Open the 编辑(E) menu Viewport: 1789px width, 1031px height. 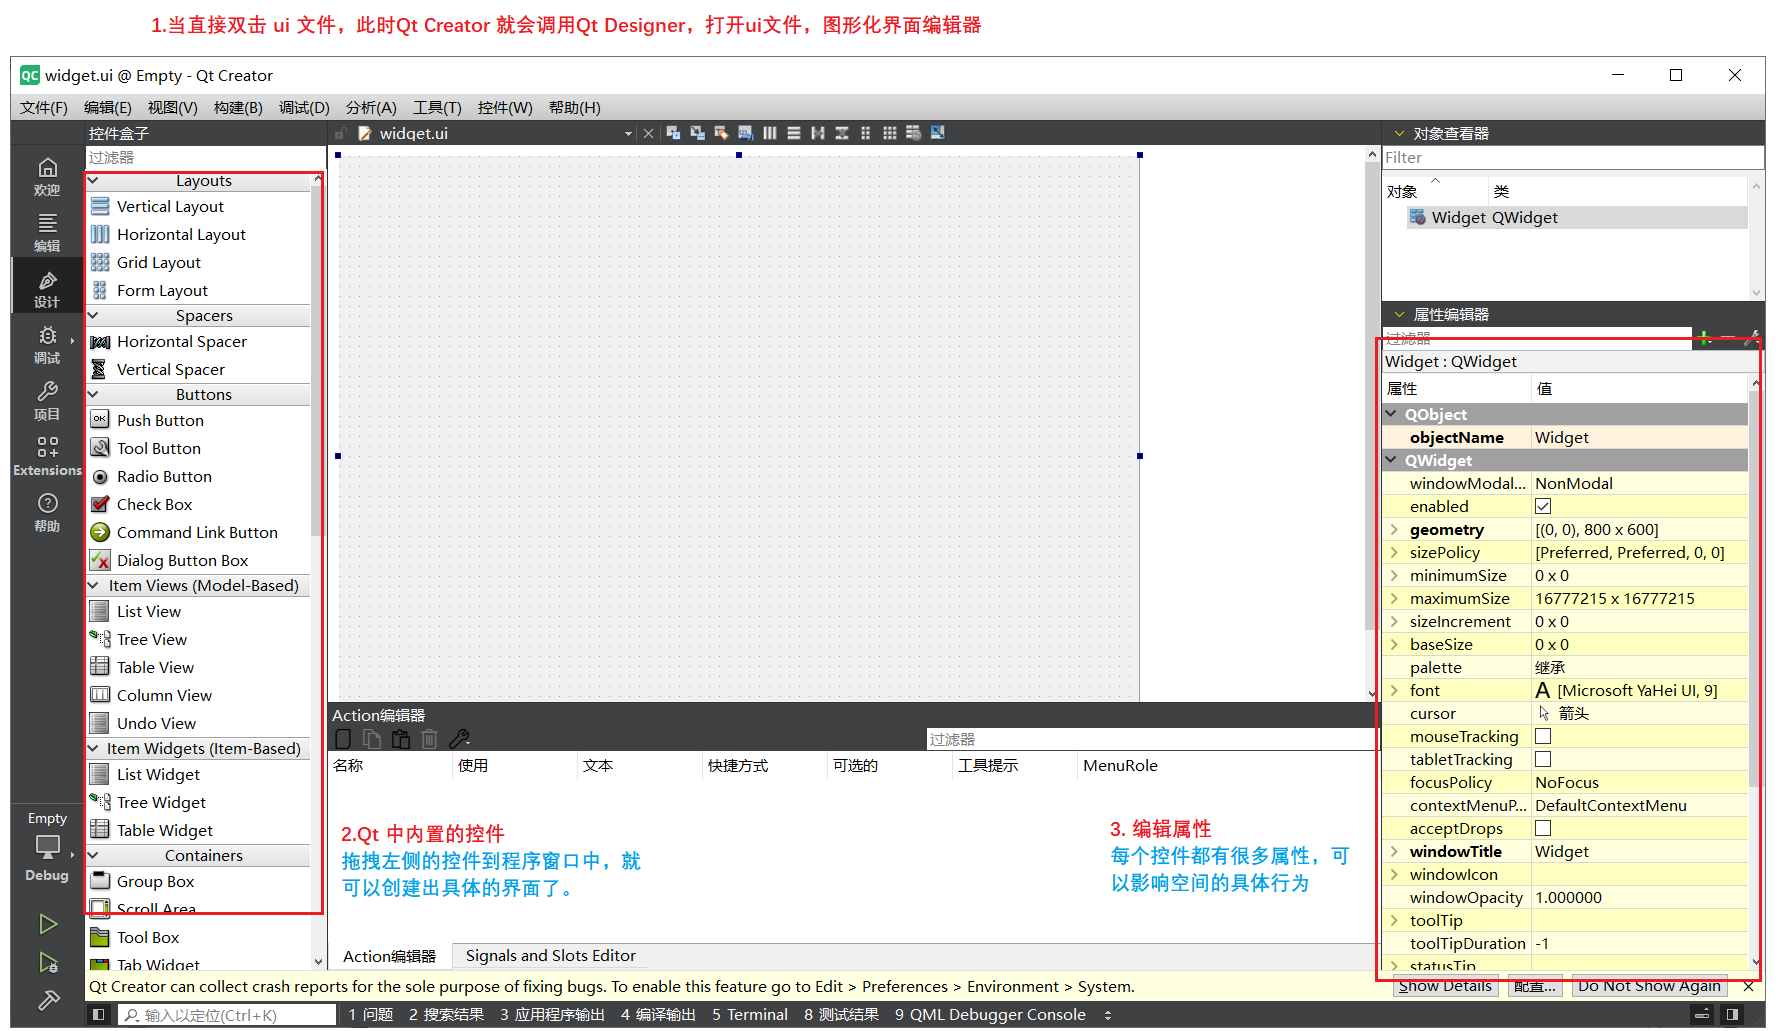108,108
